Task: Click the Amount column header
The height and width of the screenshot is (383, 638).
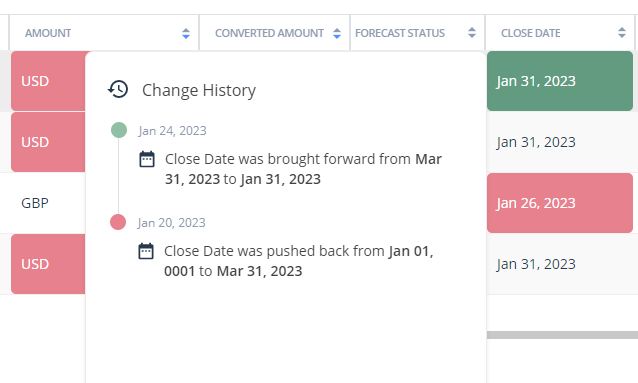Action: (104, 33)
